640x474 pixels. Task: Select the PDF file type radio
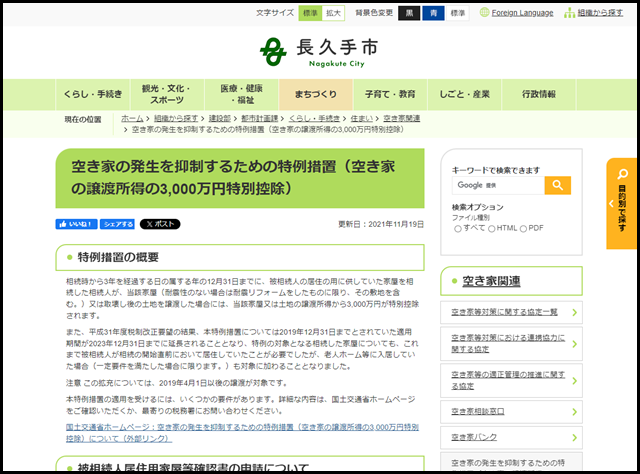pos(523,229)
